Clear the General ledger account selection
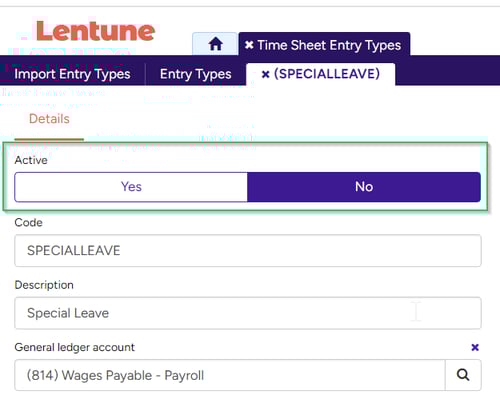This screenshot has width=500, height=399. coord(475,347)
